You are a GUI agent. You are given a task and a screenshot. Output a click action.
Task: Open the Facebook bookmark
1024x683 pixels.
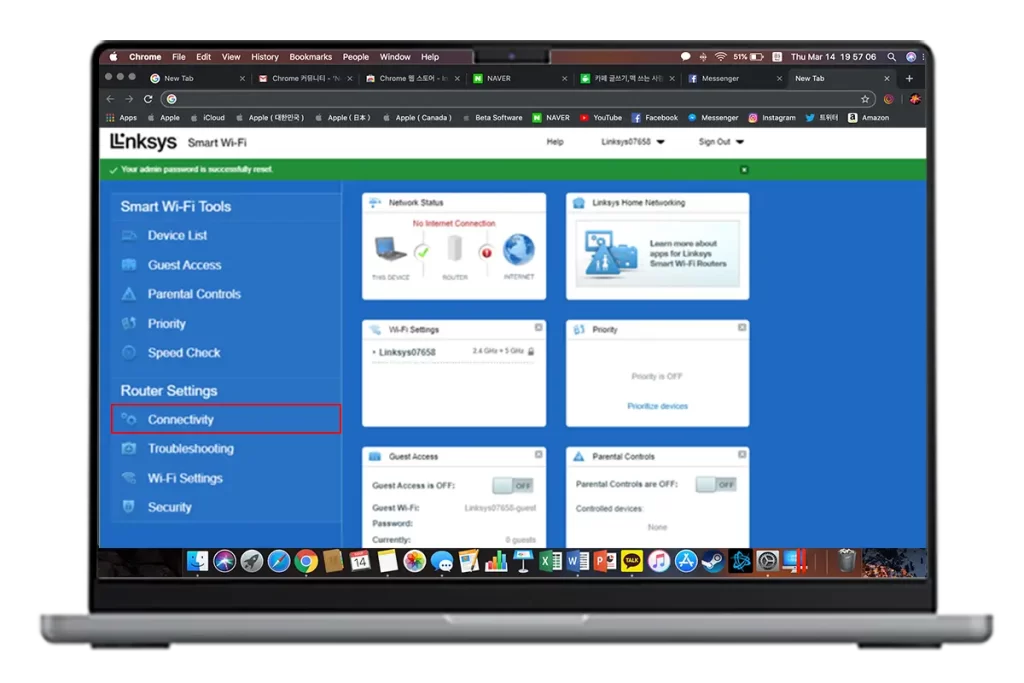pos(654,118)
